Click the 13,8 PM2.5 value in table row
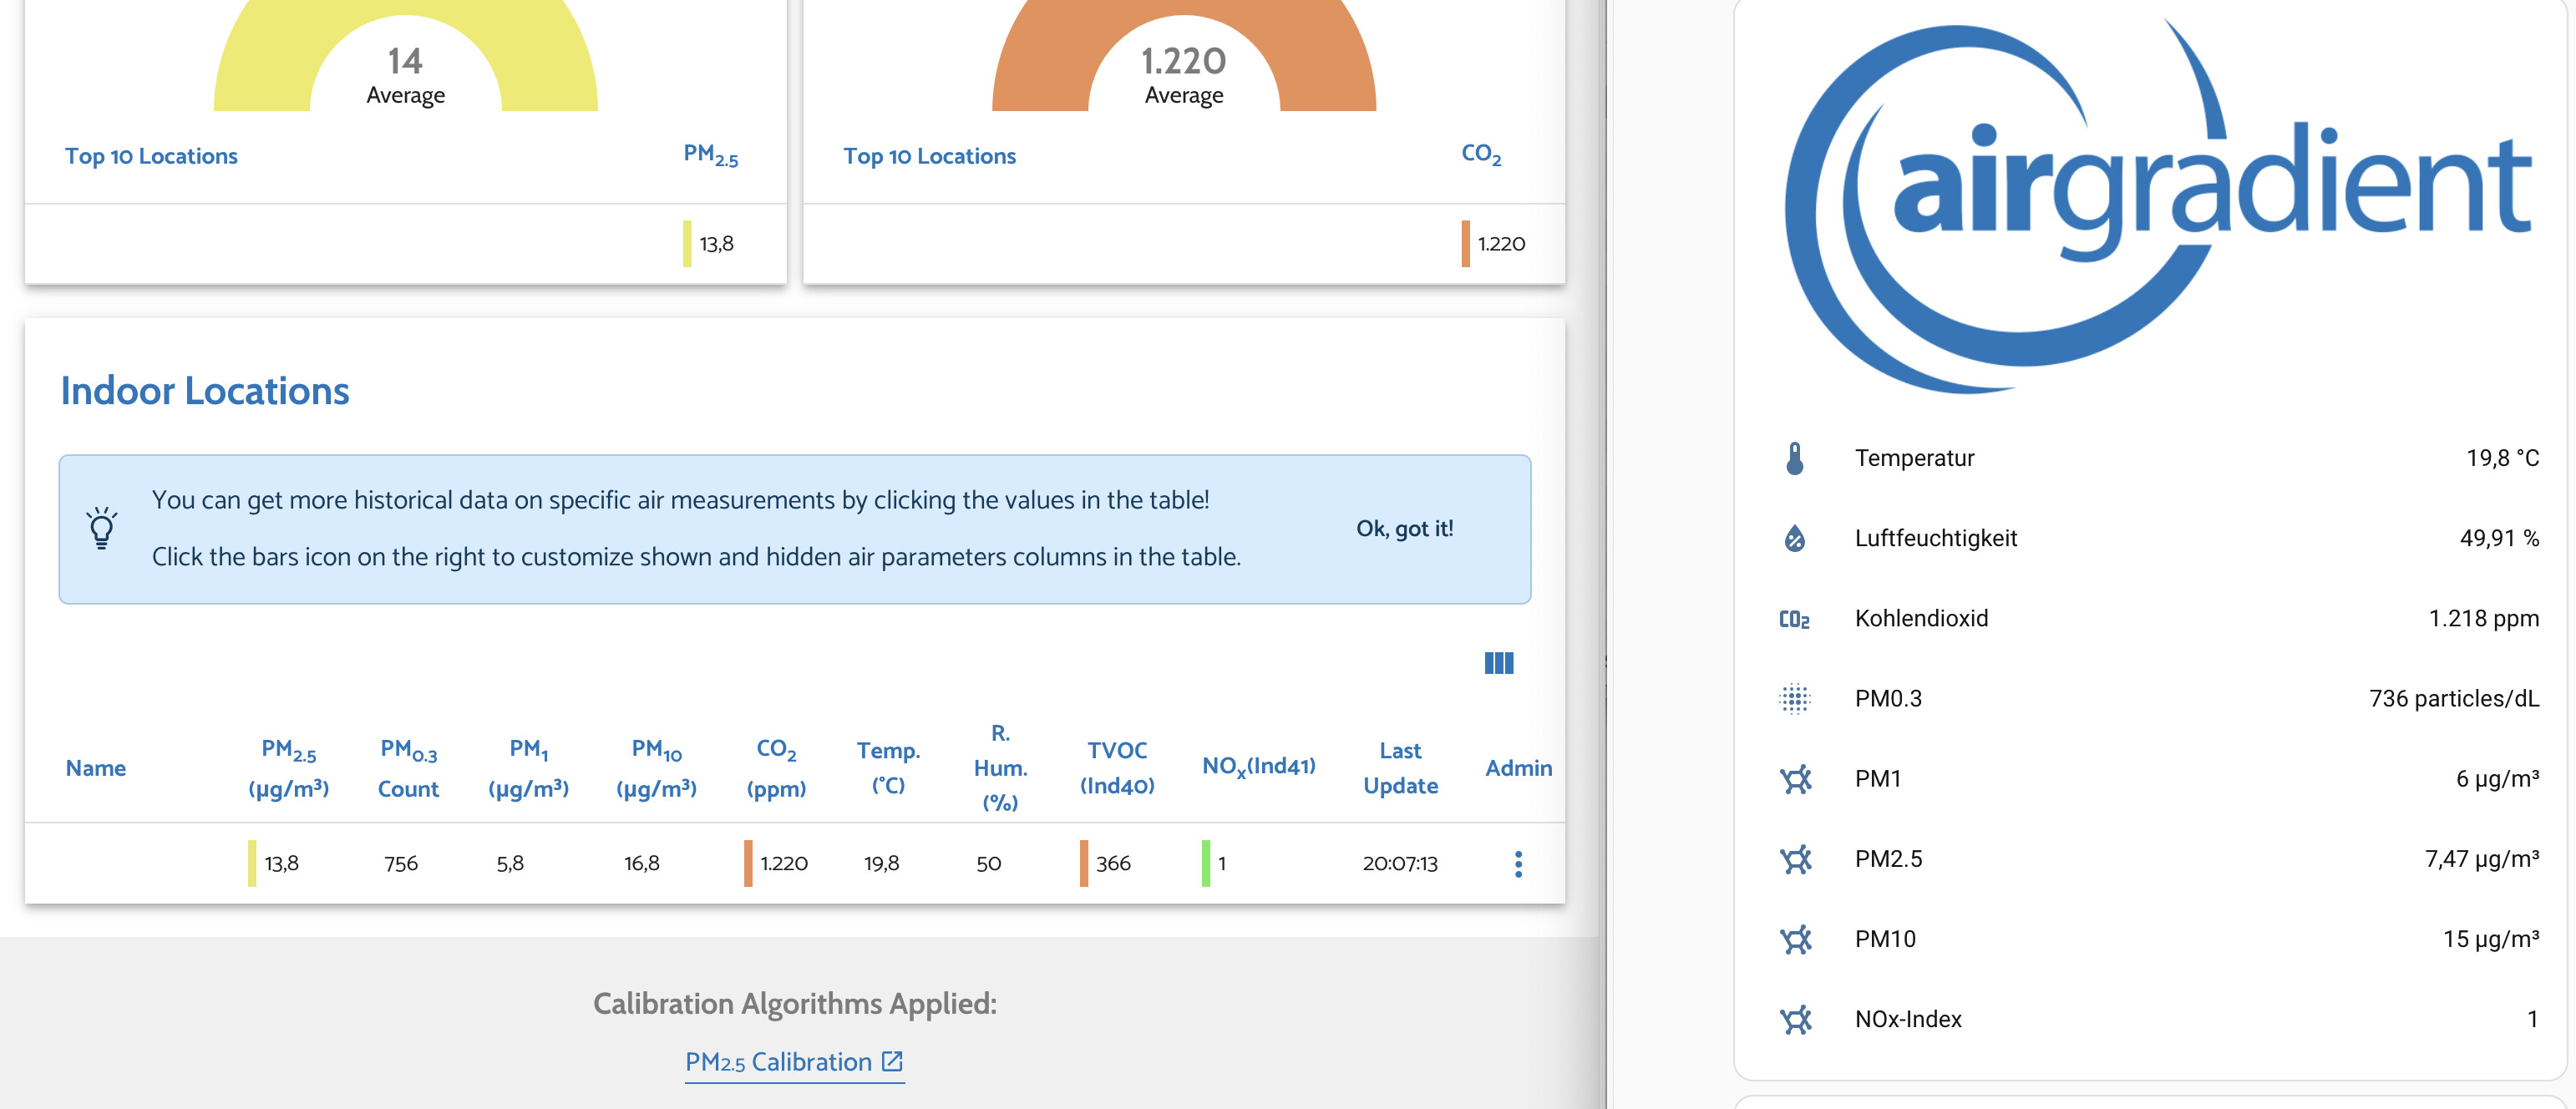Image resolution: width=2576 pixels, height=1109 pixels. [281, 863]
